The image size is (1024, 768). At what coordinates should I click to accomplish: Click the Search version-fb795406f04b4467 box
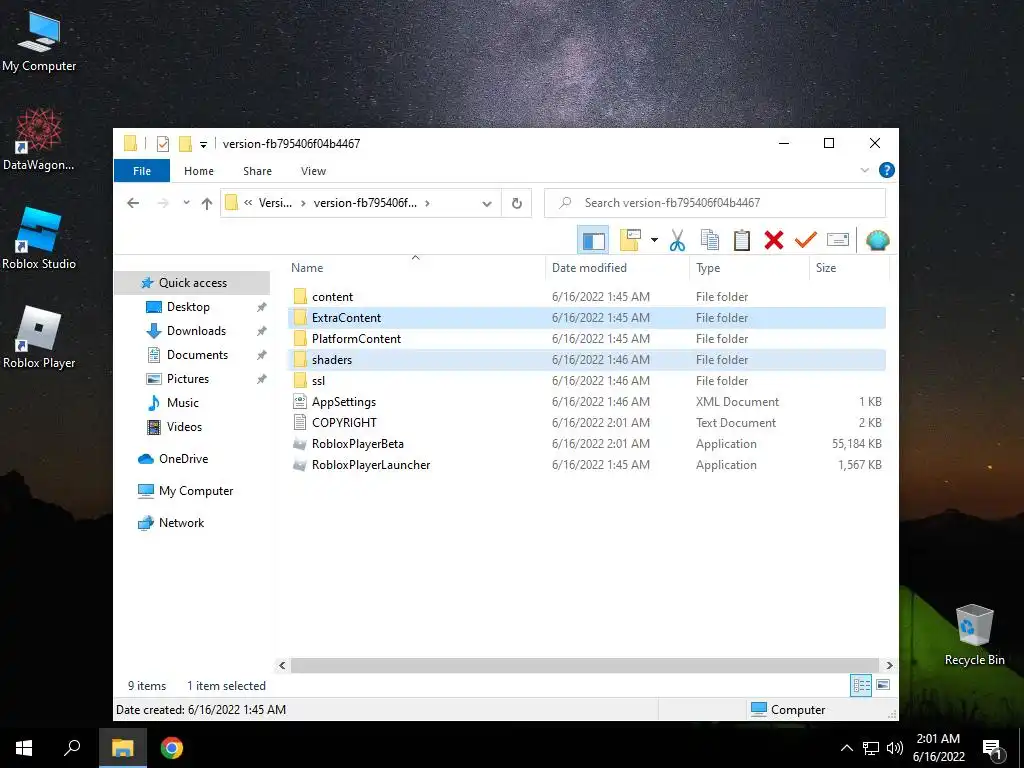[x=715, y=203]
